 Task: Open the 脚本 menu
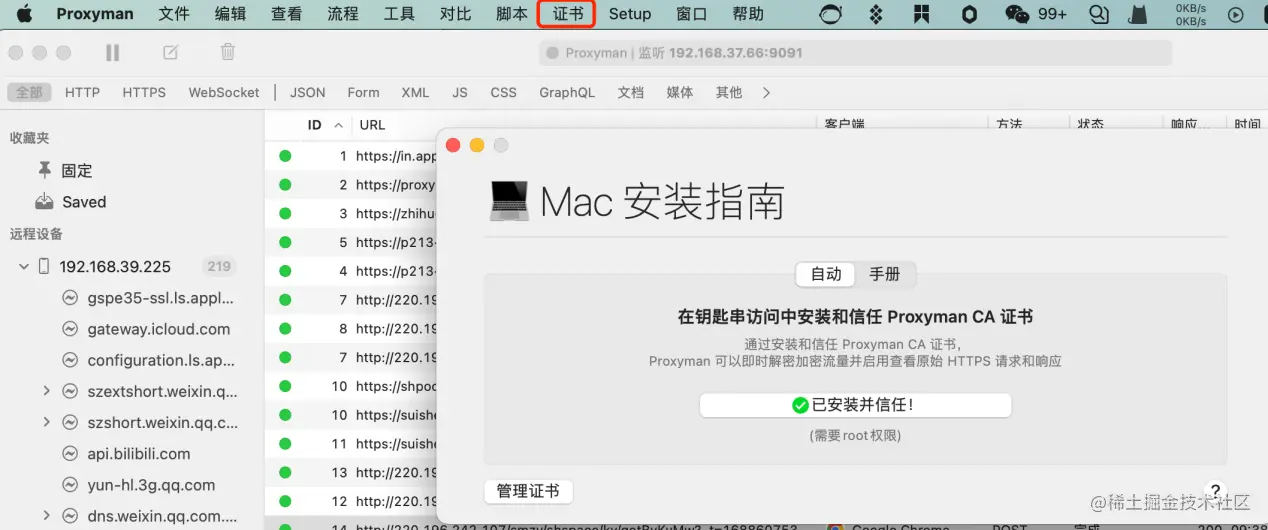pyautogui.click(x=511, y=14)
